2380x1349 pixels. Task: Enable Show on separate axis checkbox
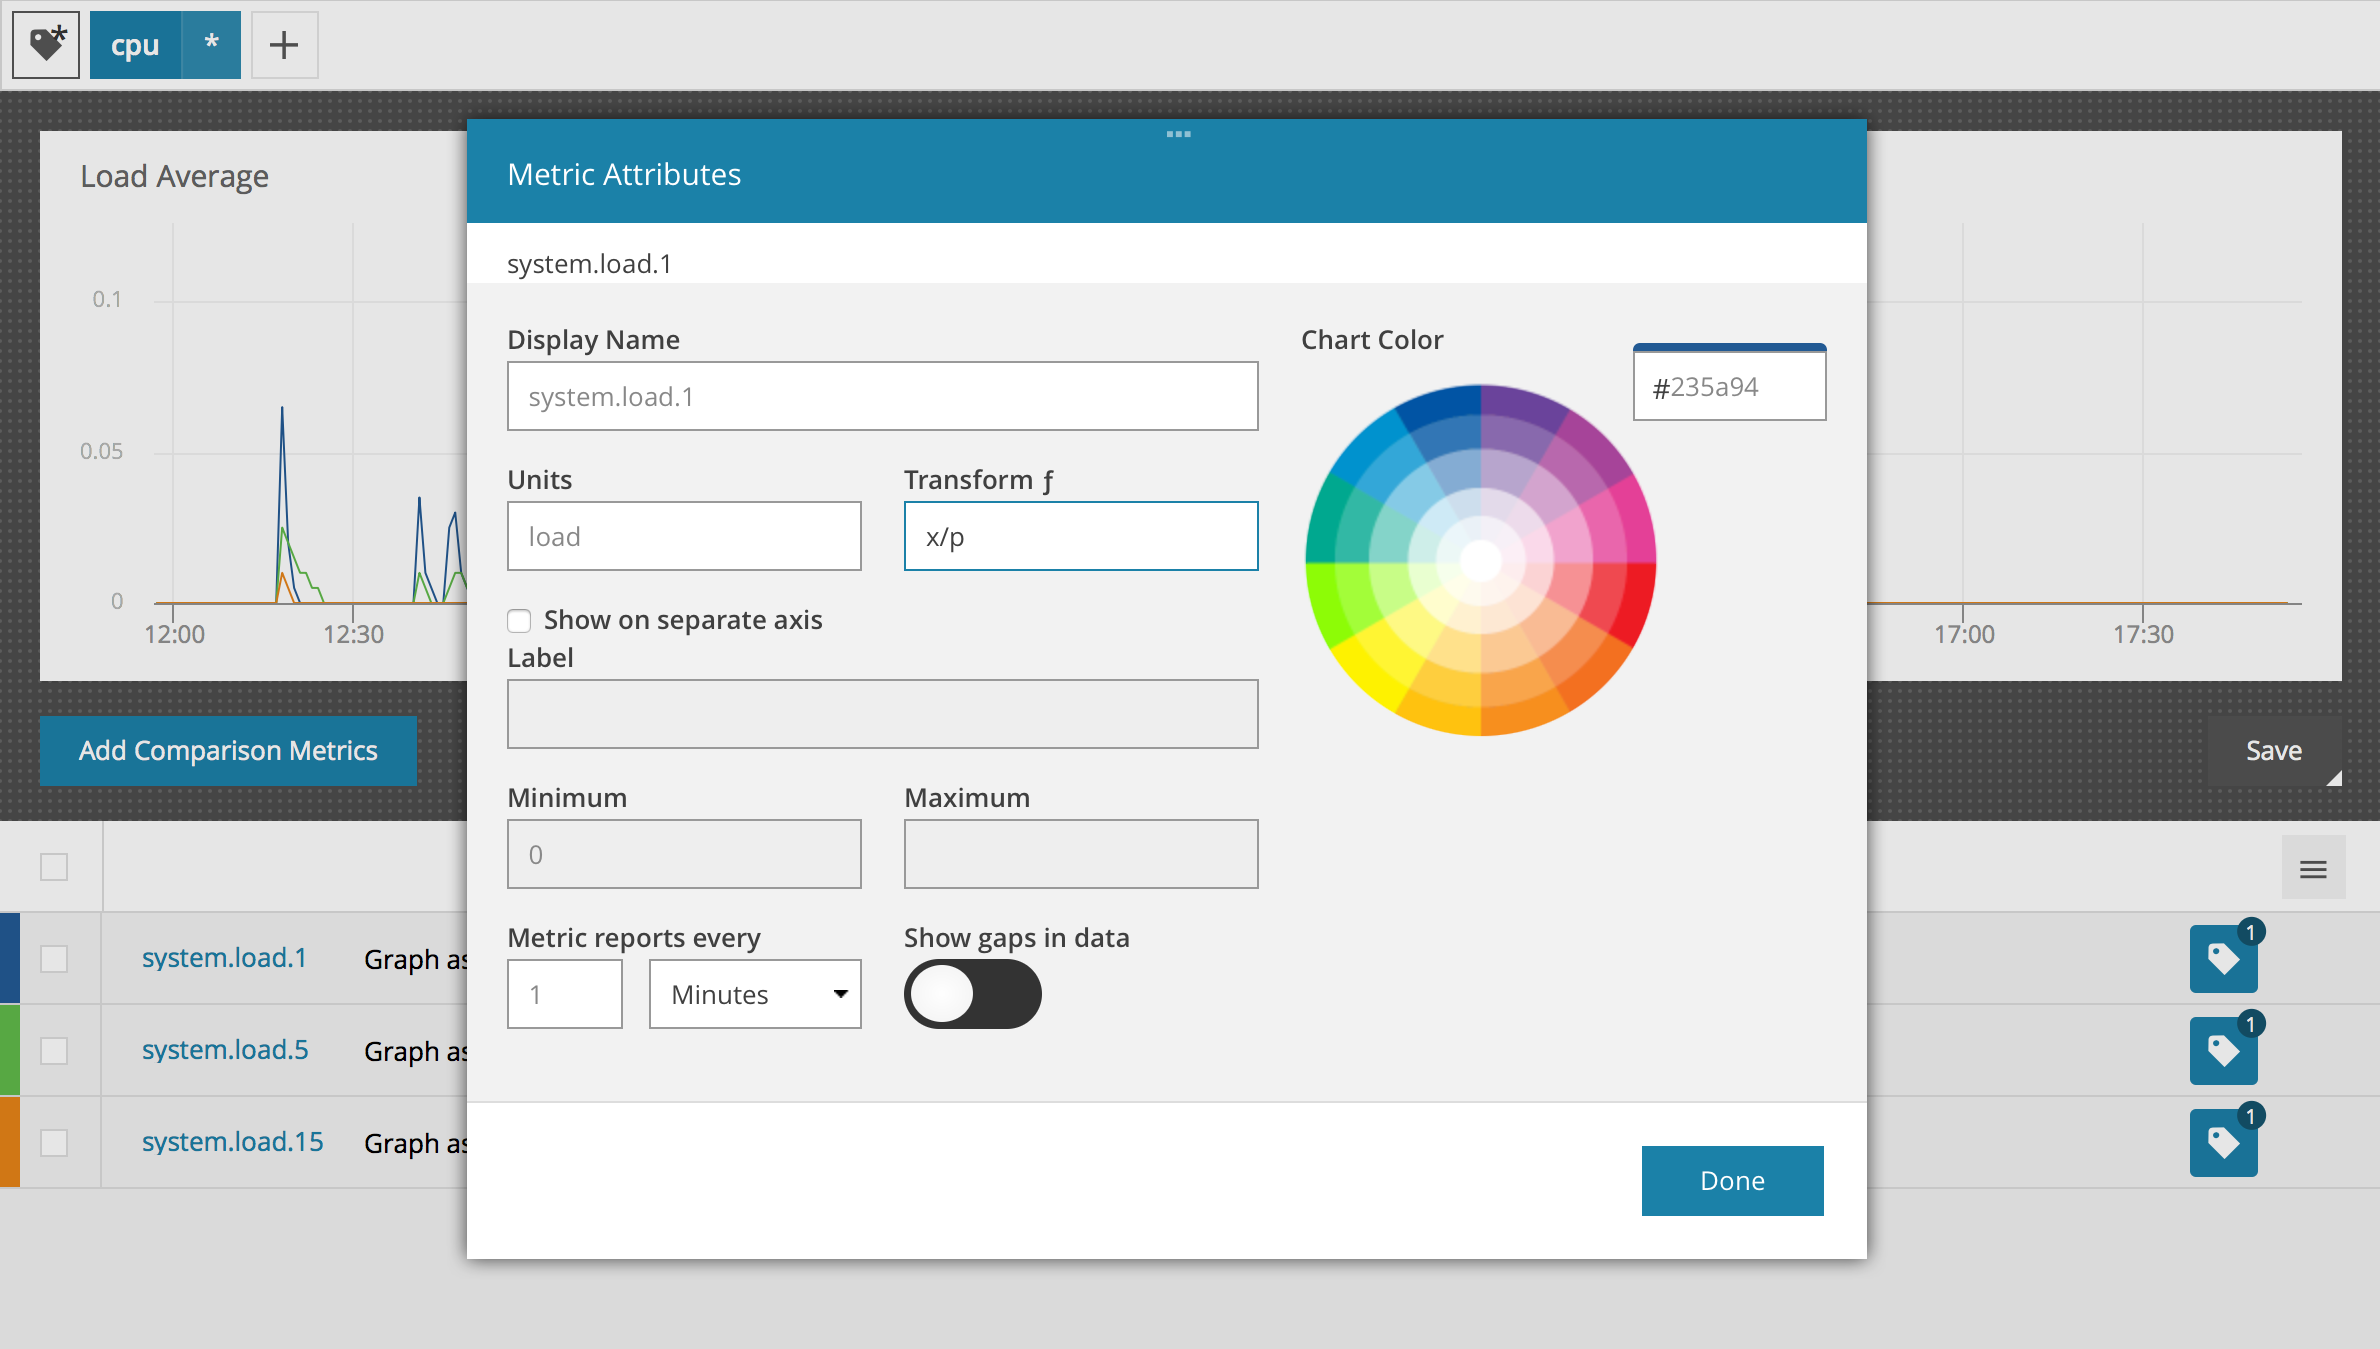(519, 621)
